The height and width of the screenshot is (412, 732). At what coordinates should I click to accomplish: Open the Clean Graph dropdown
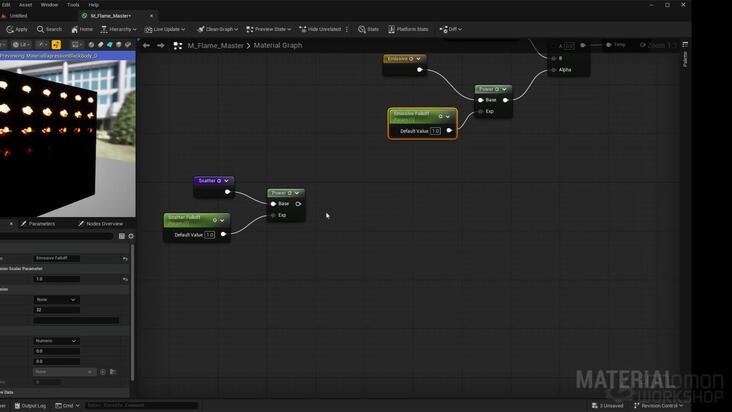tap(218, 29)
